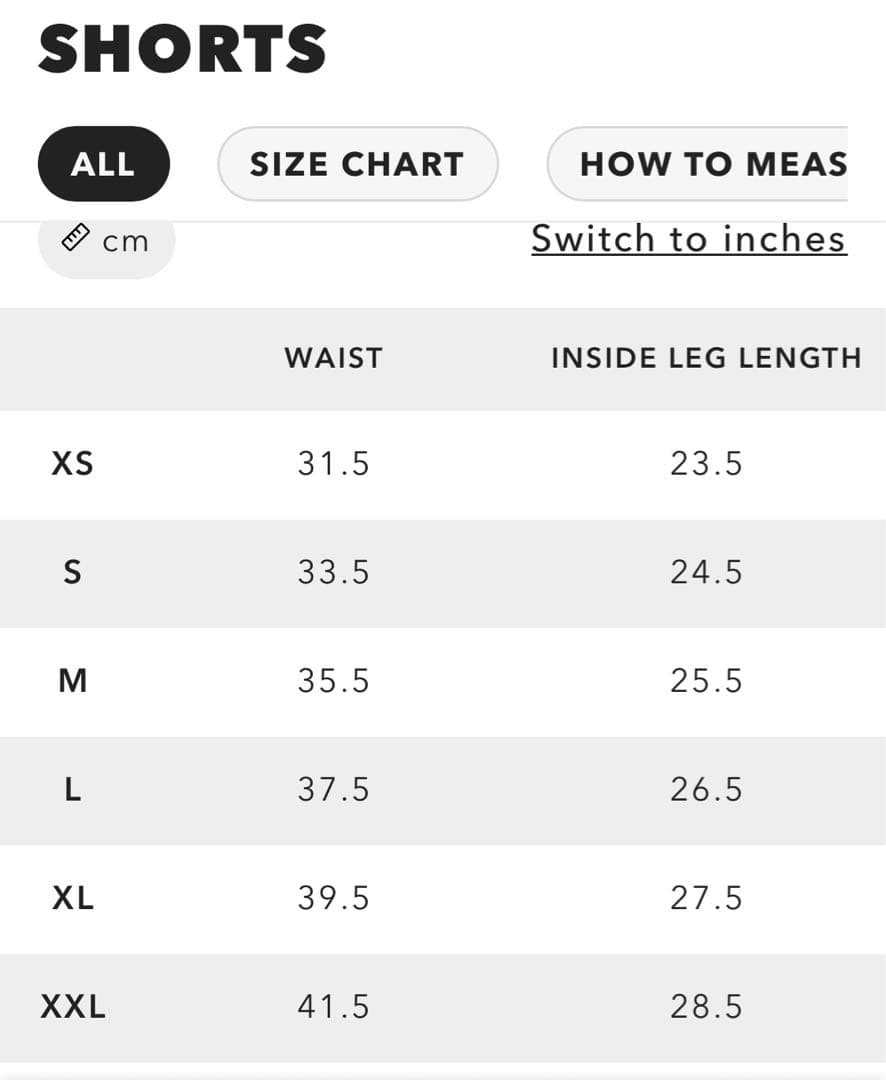Select the M size row label

(x=72, y=681)
